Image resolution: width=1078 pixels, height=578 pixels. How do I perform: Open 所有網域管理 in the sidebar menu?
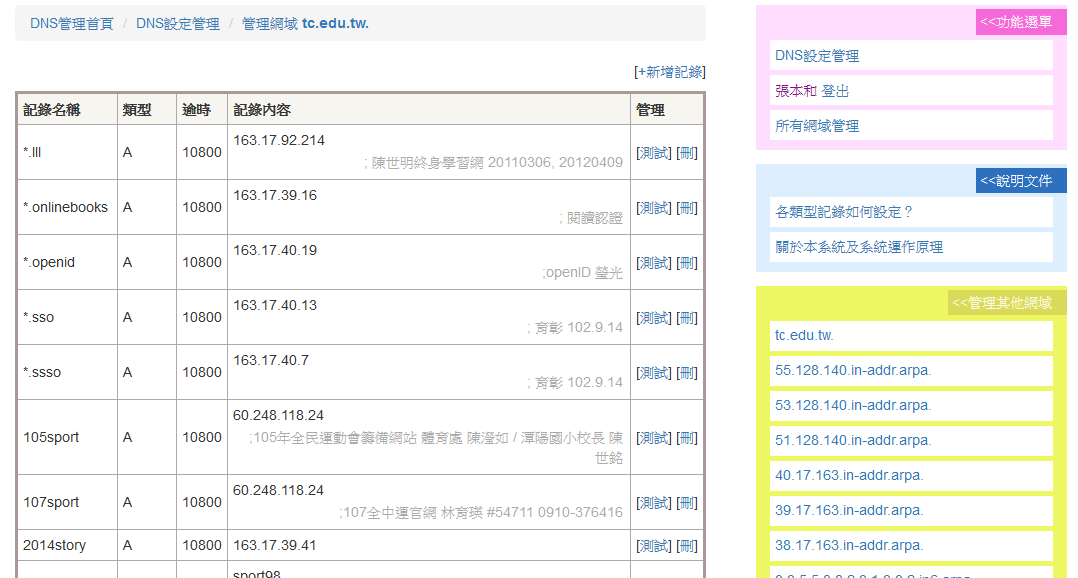[817, 126]
